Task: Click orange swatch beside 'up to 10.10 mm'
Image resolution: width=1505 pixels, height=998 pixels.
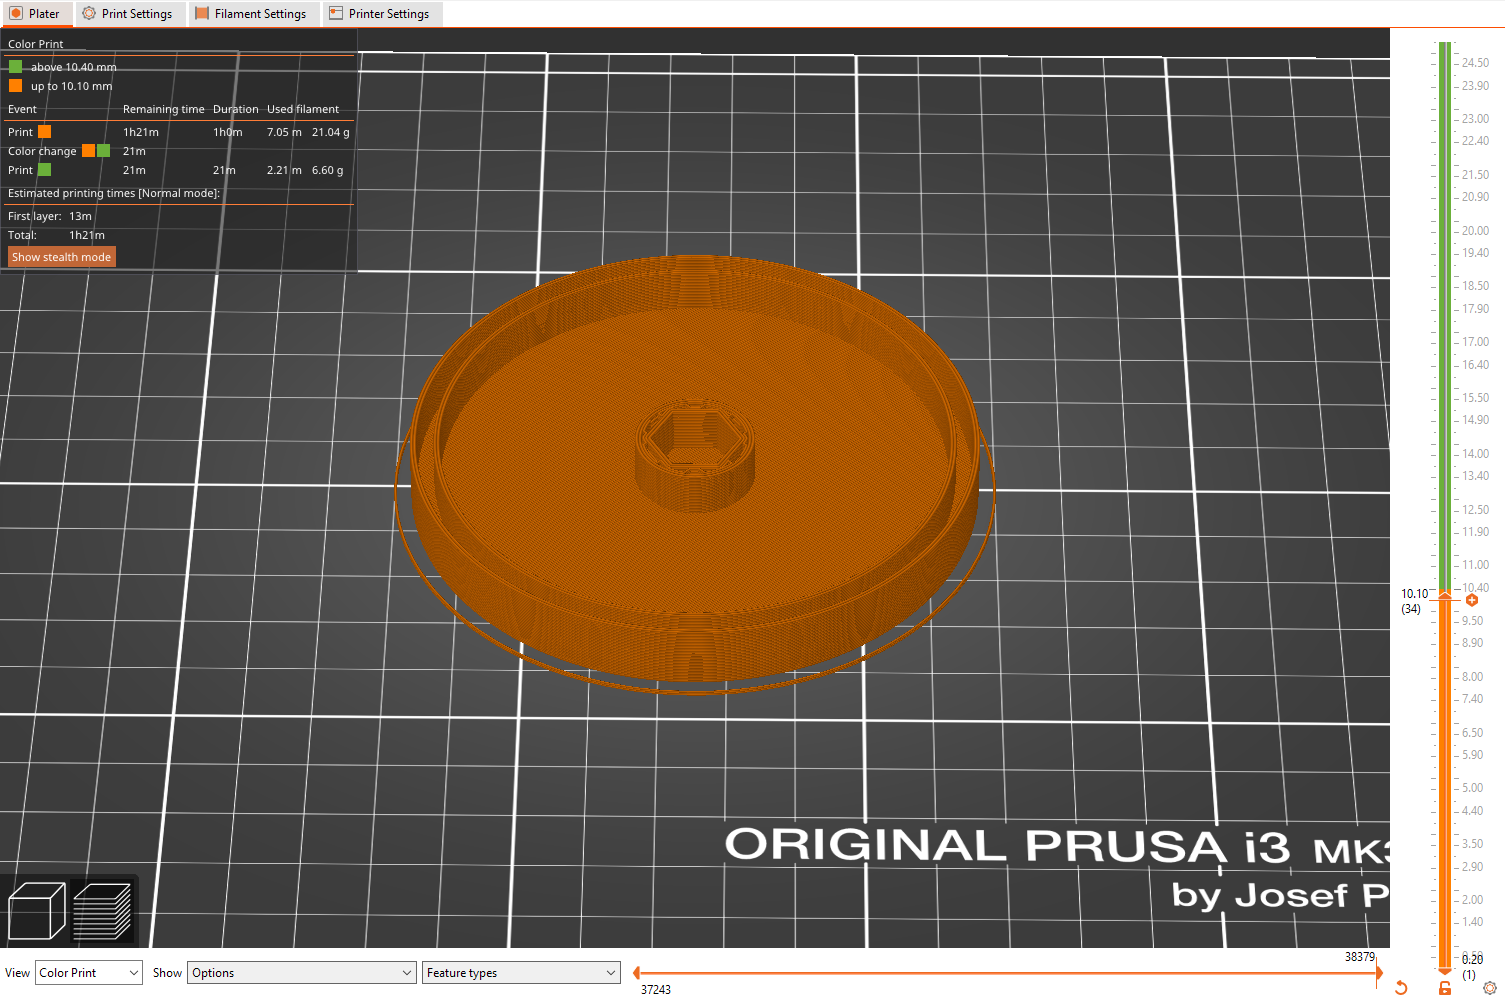Action: coord(15,86)
